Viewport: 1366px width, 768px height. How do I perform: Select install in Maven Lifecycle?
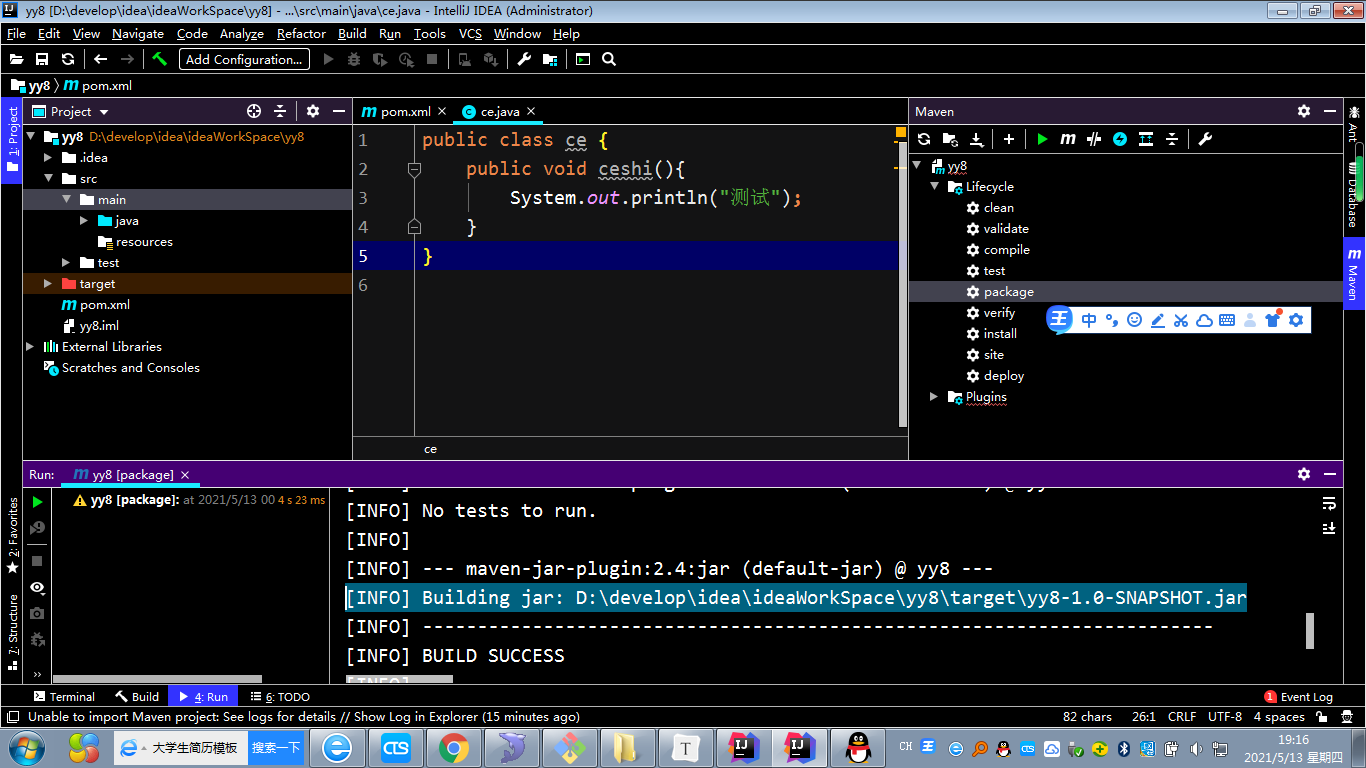click(x=1000, y=334)
